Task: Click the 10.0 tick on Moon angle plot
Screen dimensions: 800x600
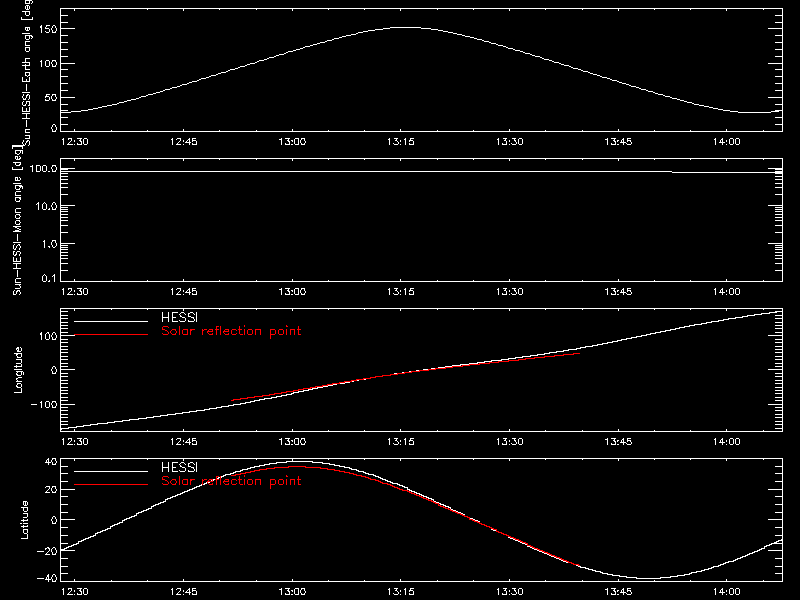Action: [46, 206]
